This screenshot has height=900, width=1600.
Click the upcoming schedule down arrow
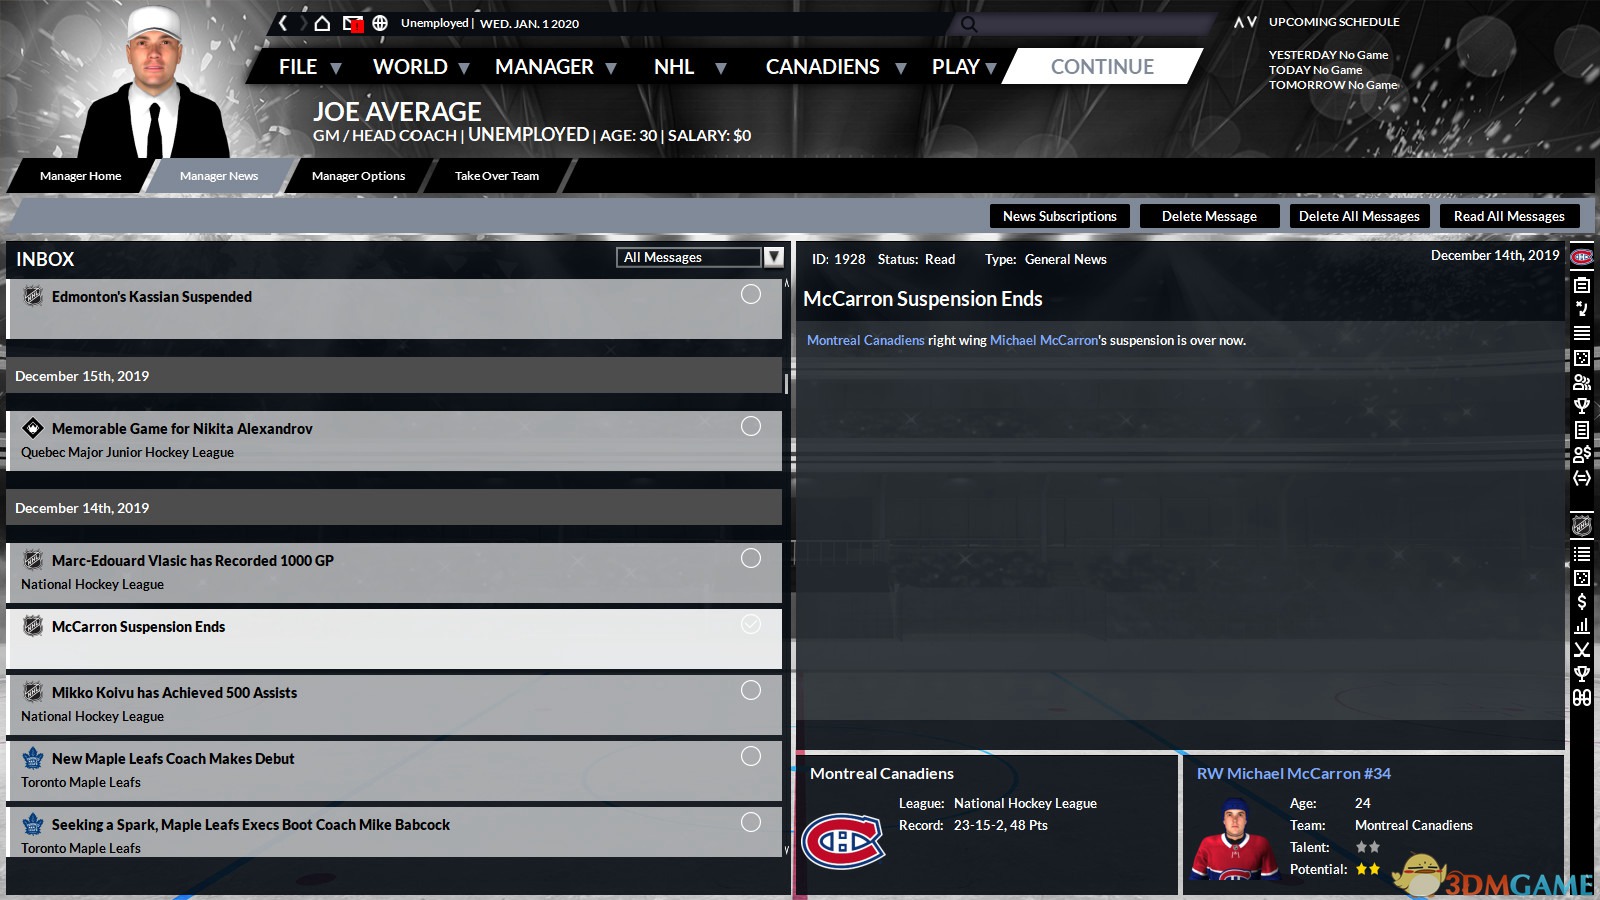coord(1252,22)
